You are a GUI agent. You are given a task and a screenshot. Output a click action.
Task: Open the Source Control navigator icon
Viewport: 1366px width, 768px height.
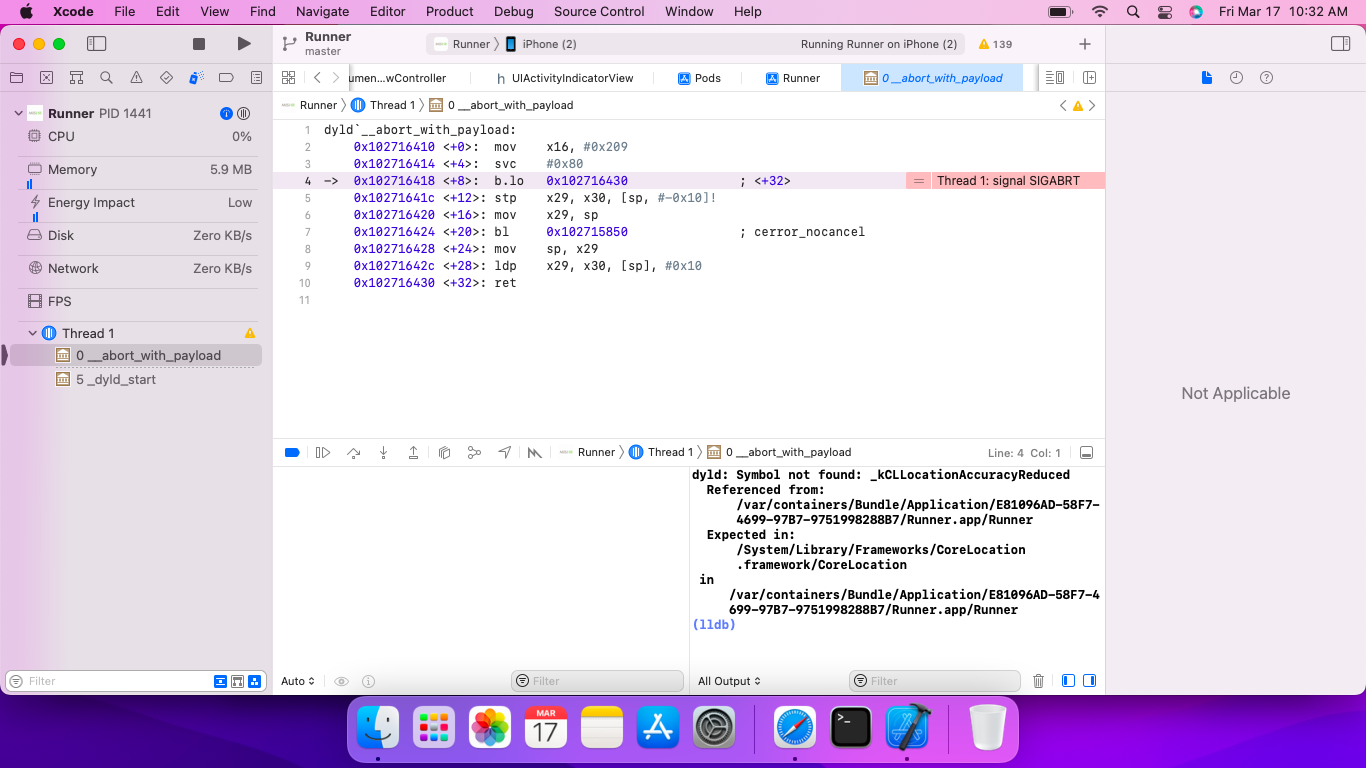46,78
